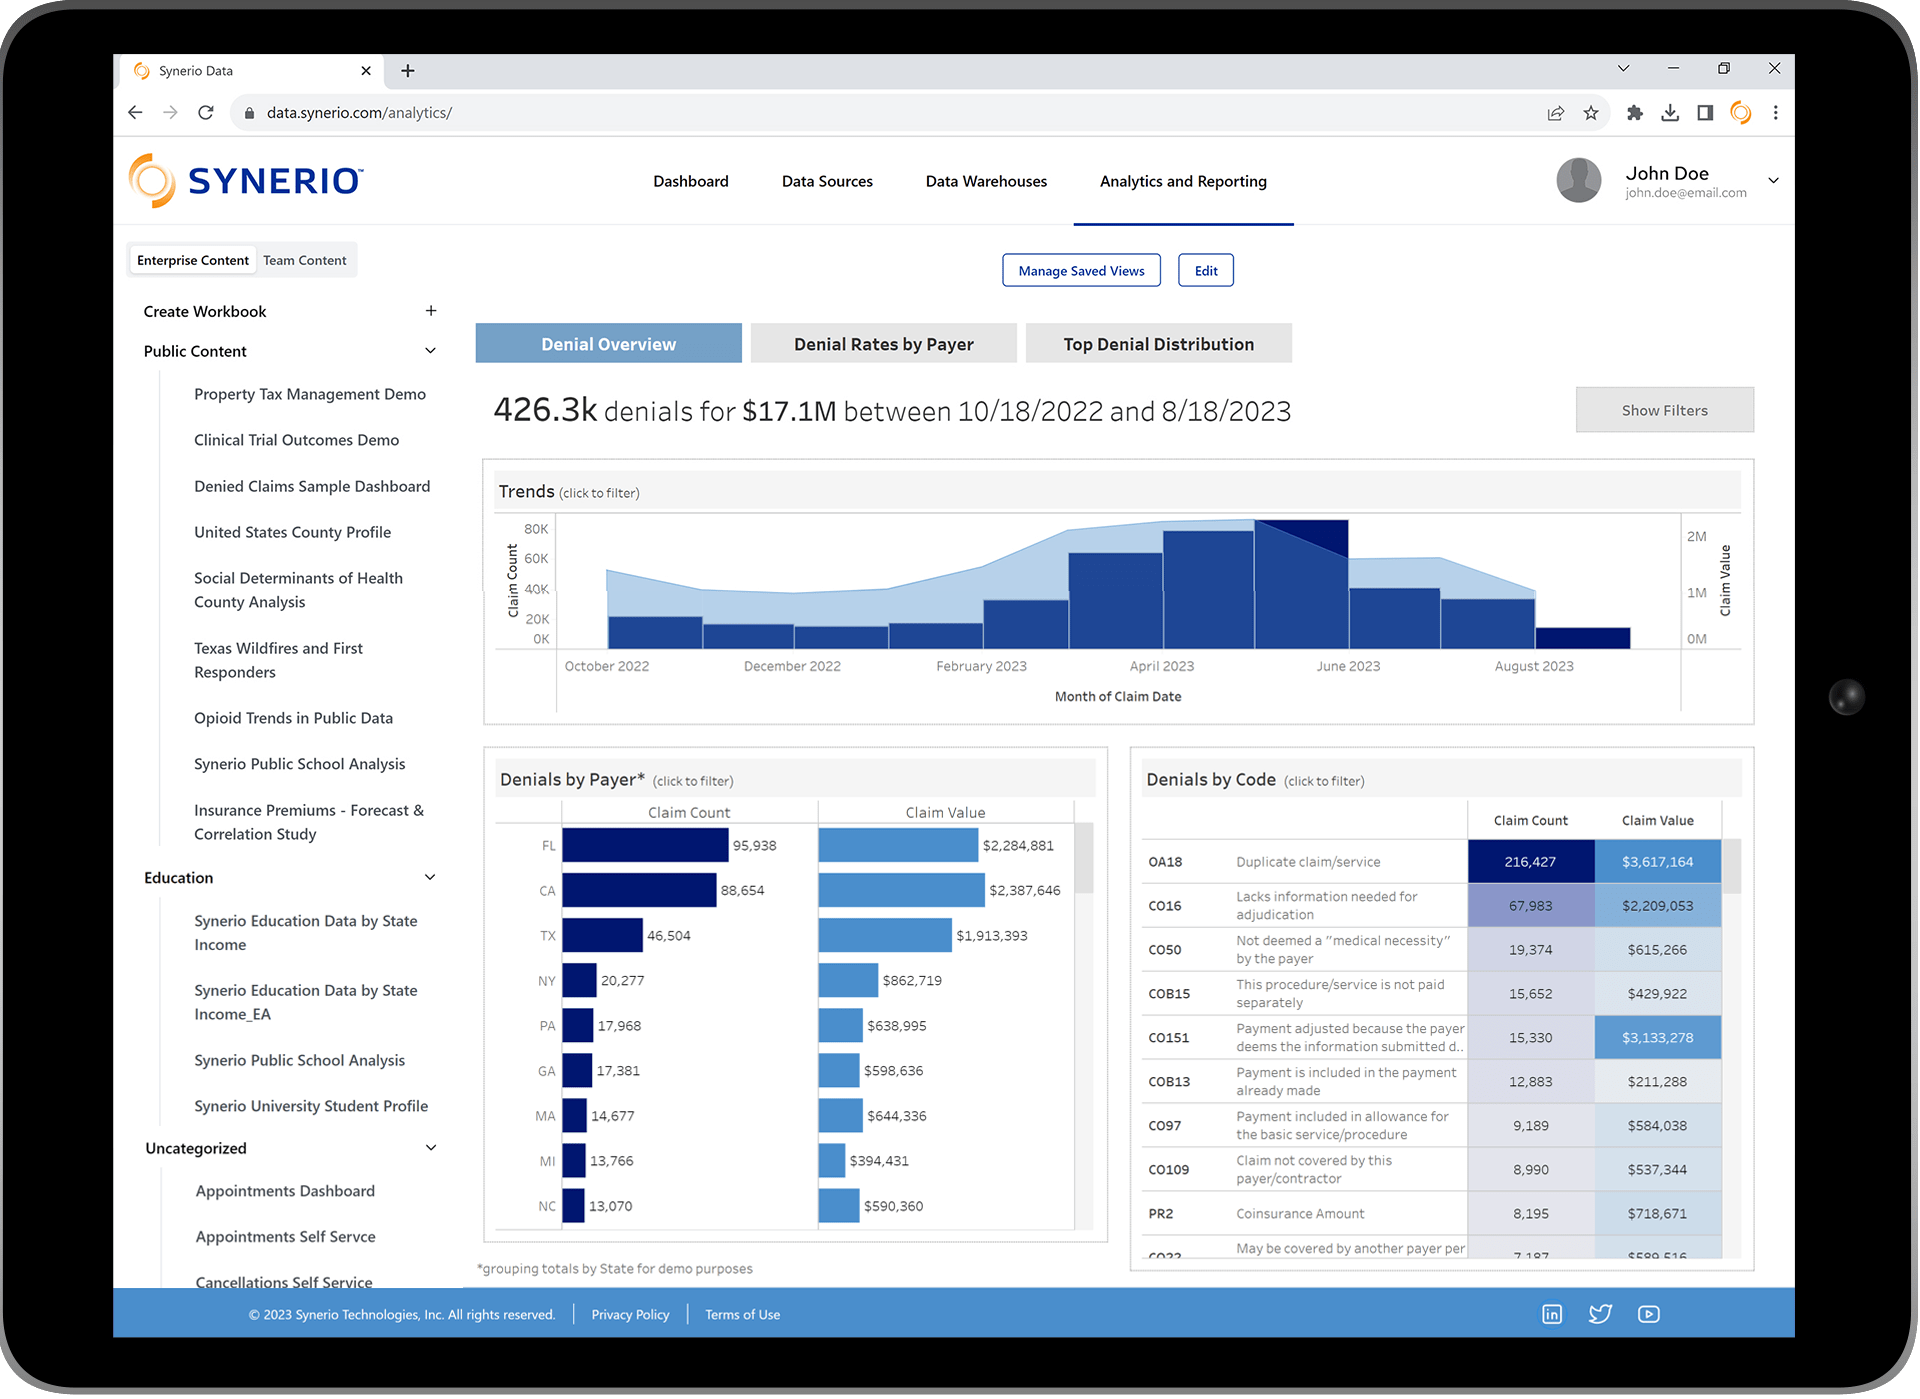The height and width of the screenshot is (1399, 1920).
Task: Open Opioid Trends in Public Data
Action: [293, 718]
